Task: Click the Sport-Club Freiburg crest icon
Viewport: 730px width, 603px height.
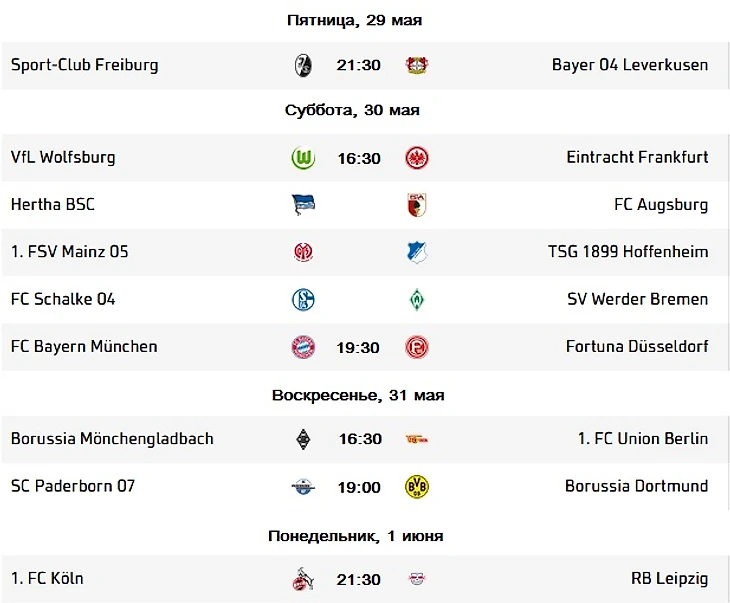Action: 303,65
